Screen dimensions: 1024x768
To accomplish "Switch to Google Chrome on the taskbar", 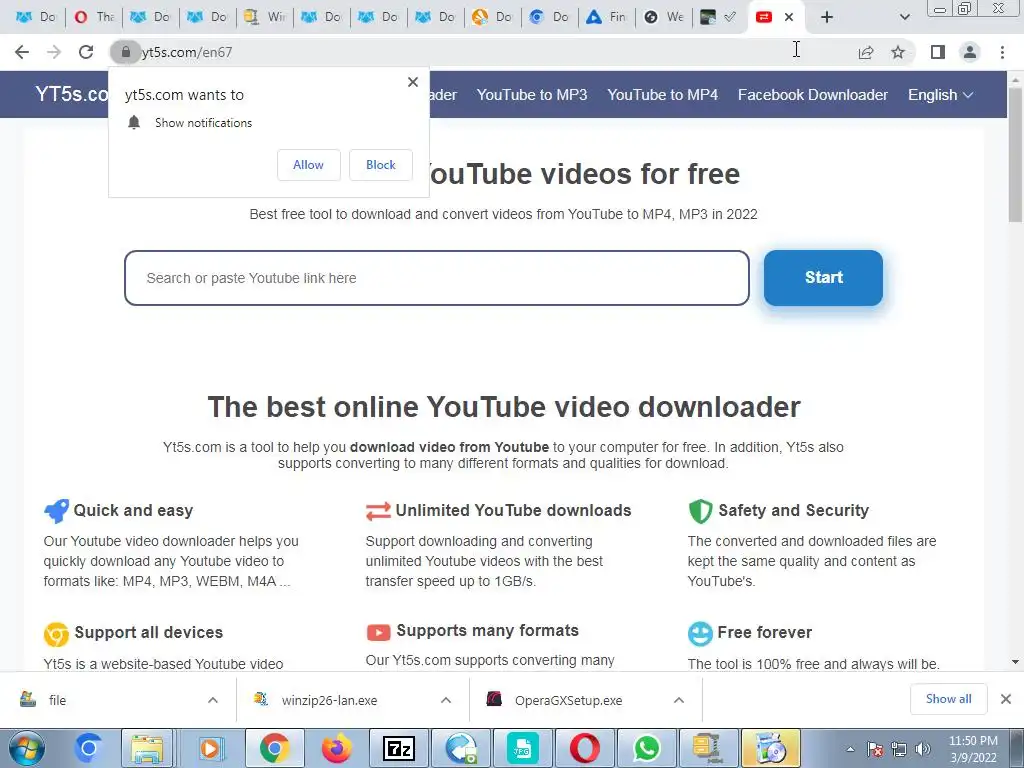I will (x=274, y=748).
